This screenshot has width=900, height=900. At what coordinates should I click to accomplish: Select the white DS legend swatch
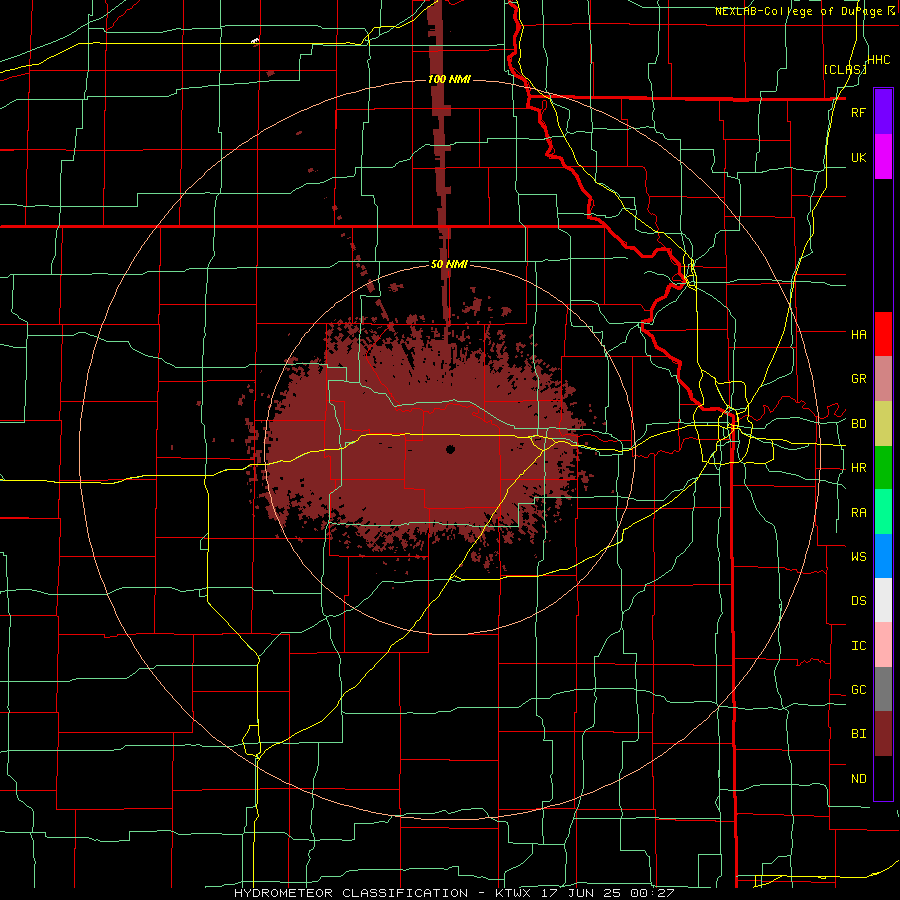point(883,600)
